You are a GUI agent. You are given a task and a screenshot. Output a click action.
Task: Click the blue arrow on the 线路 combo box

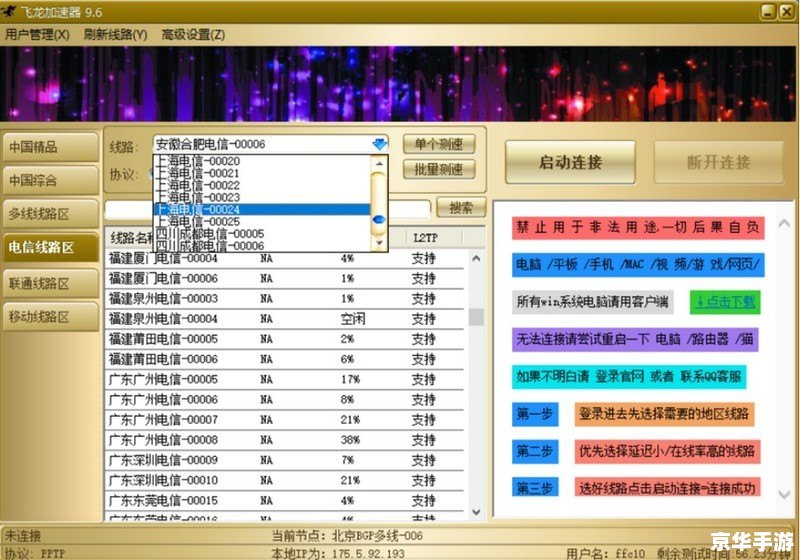click(x=379, y=145)
